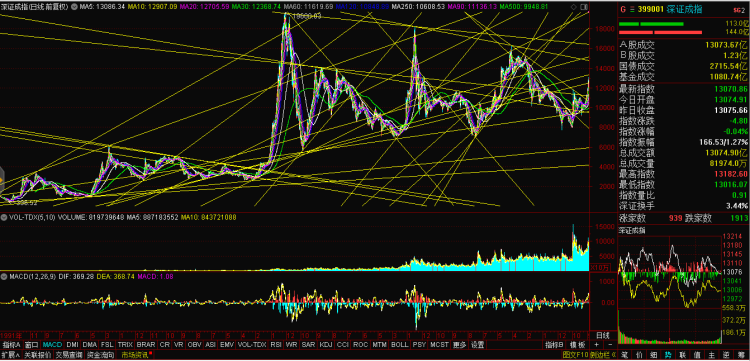Screen dimensions: 750x361
Task: Select the 价 price-distribution icon
Action: [x=639, y=355]
